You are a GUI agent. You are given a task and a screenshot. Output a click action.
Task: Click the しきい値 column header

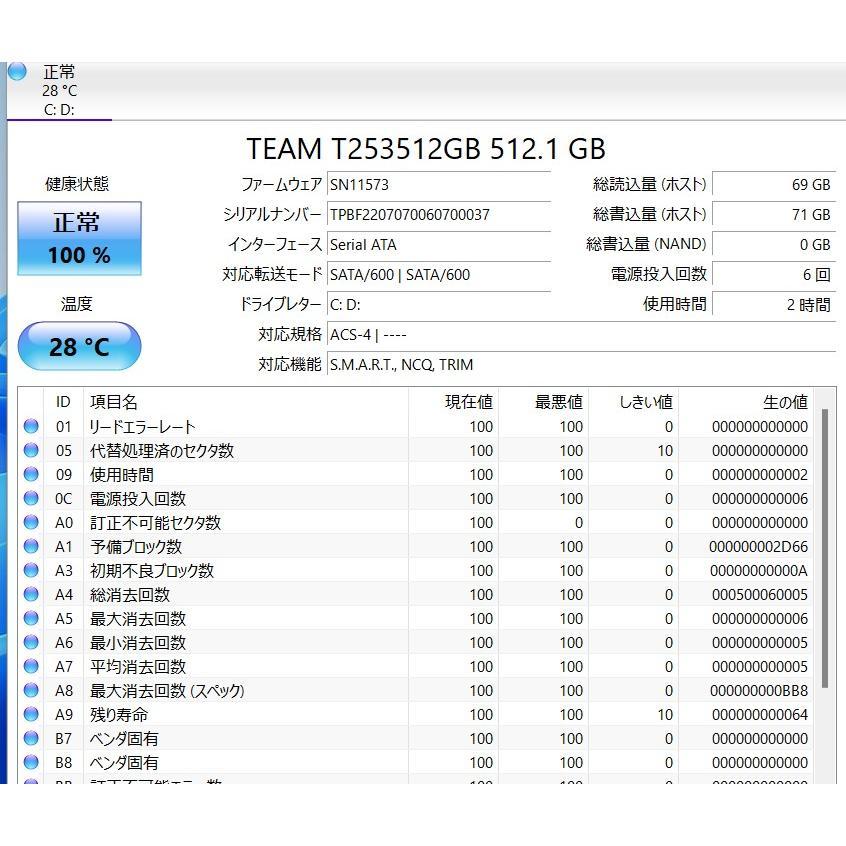point(634,402)
